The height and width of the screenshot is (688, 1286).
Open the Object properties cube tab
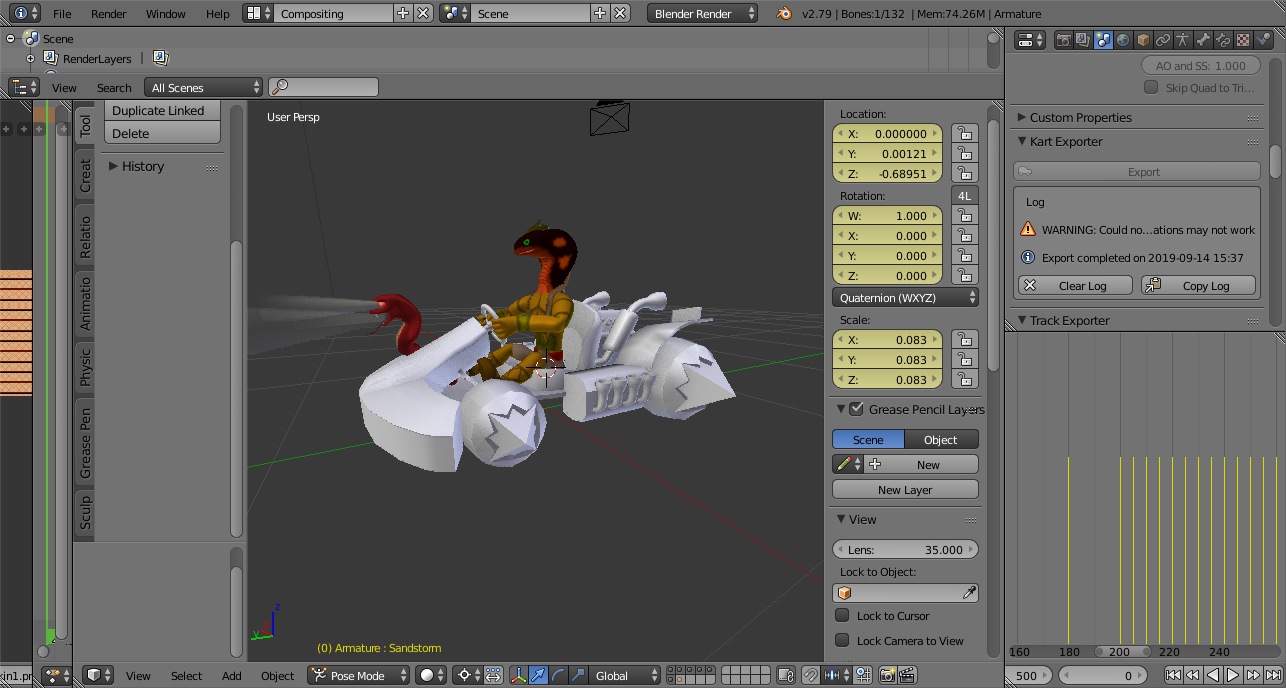tap(1143, 40)
